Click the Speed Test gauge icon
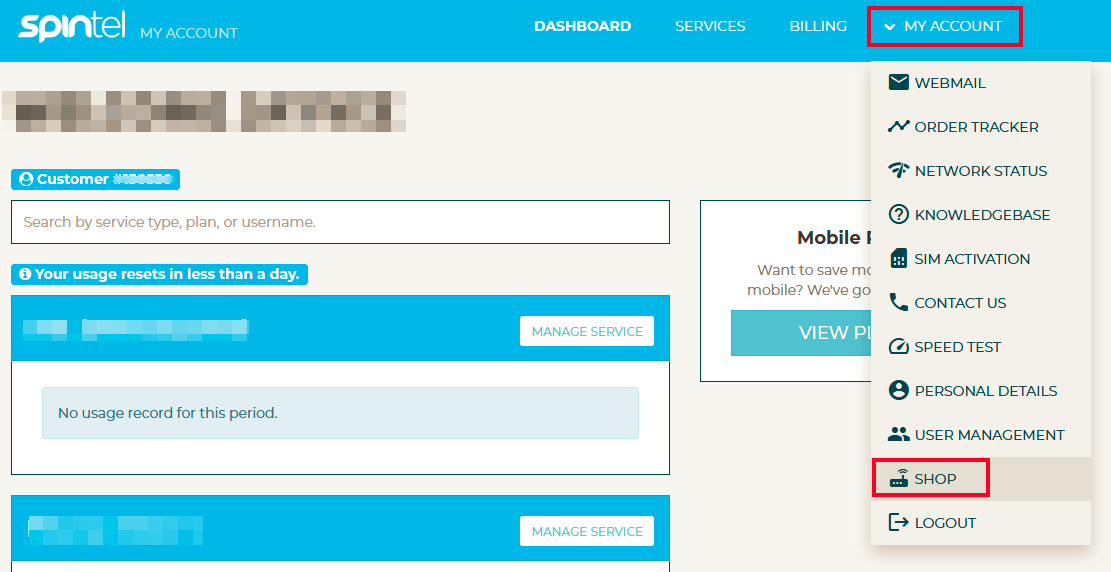This screenshot has width=1111, height=572. [898, 346]
